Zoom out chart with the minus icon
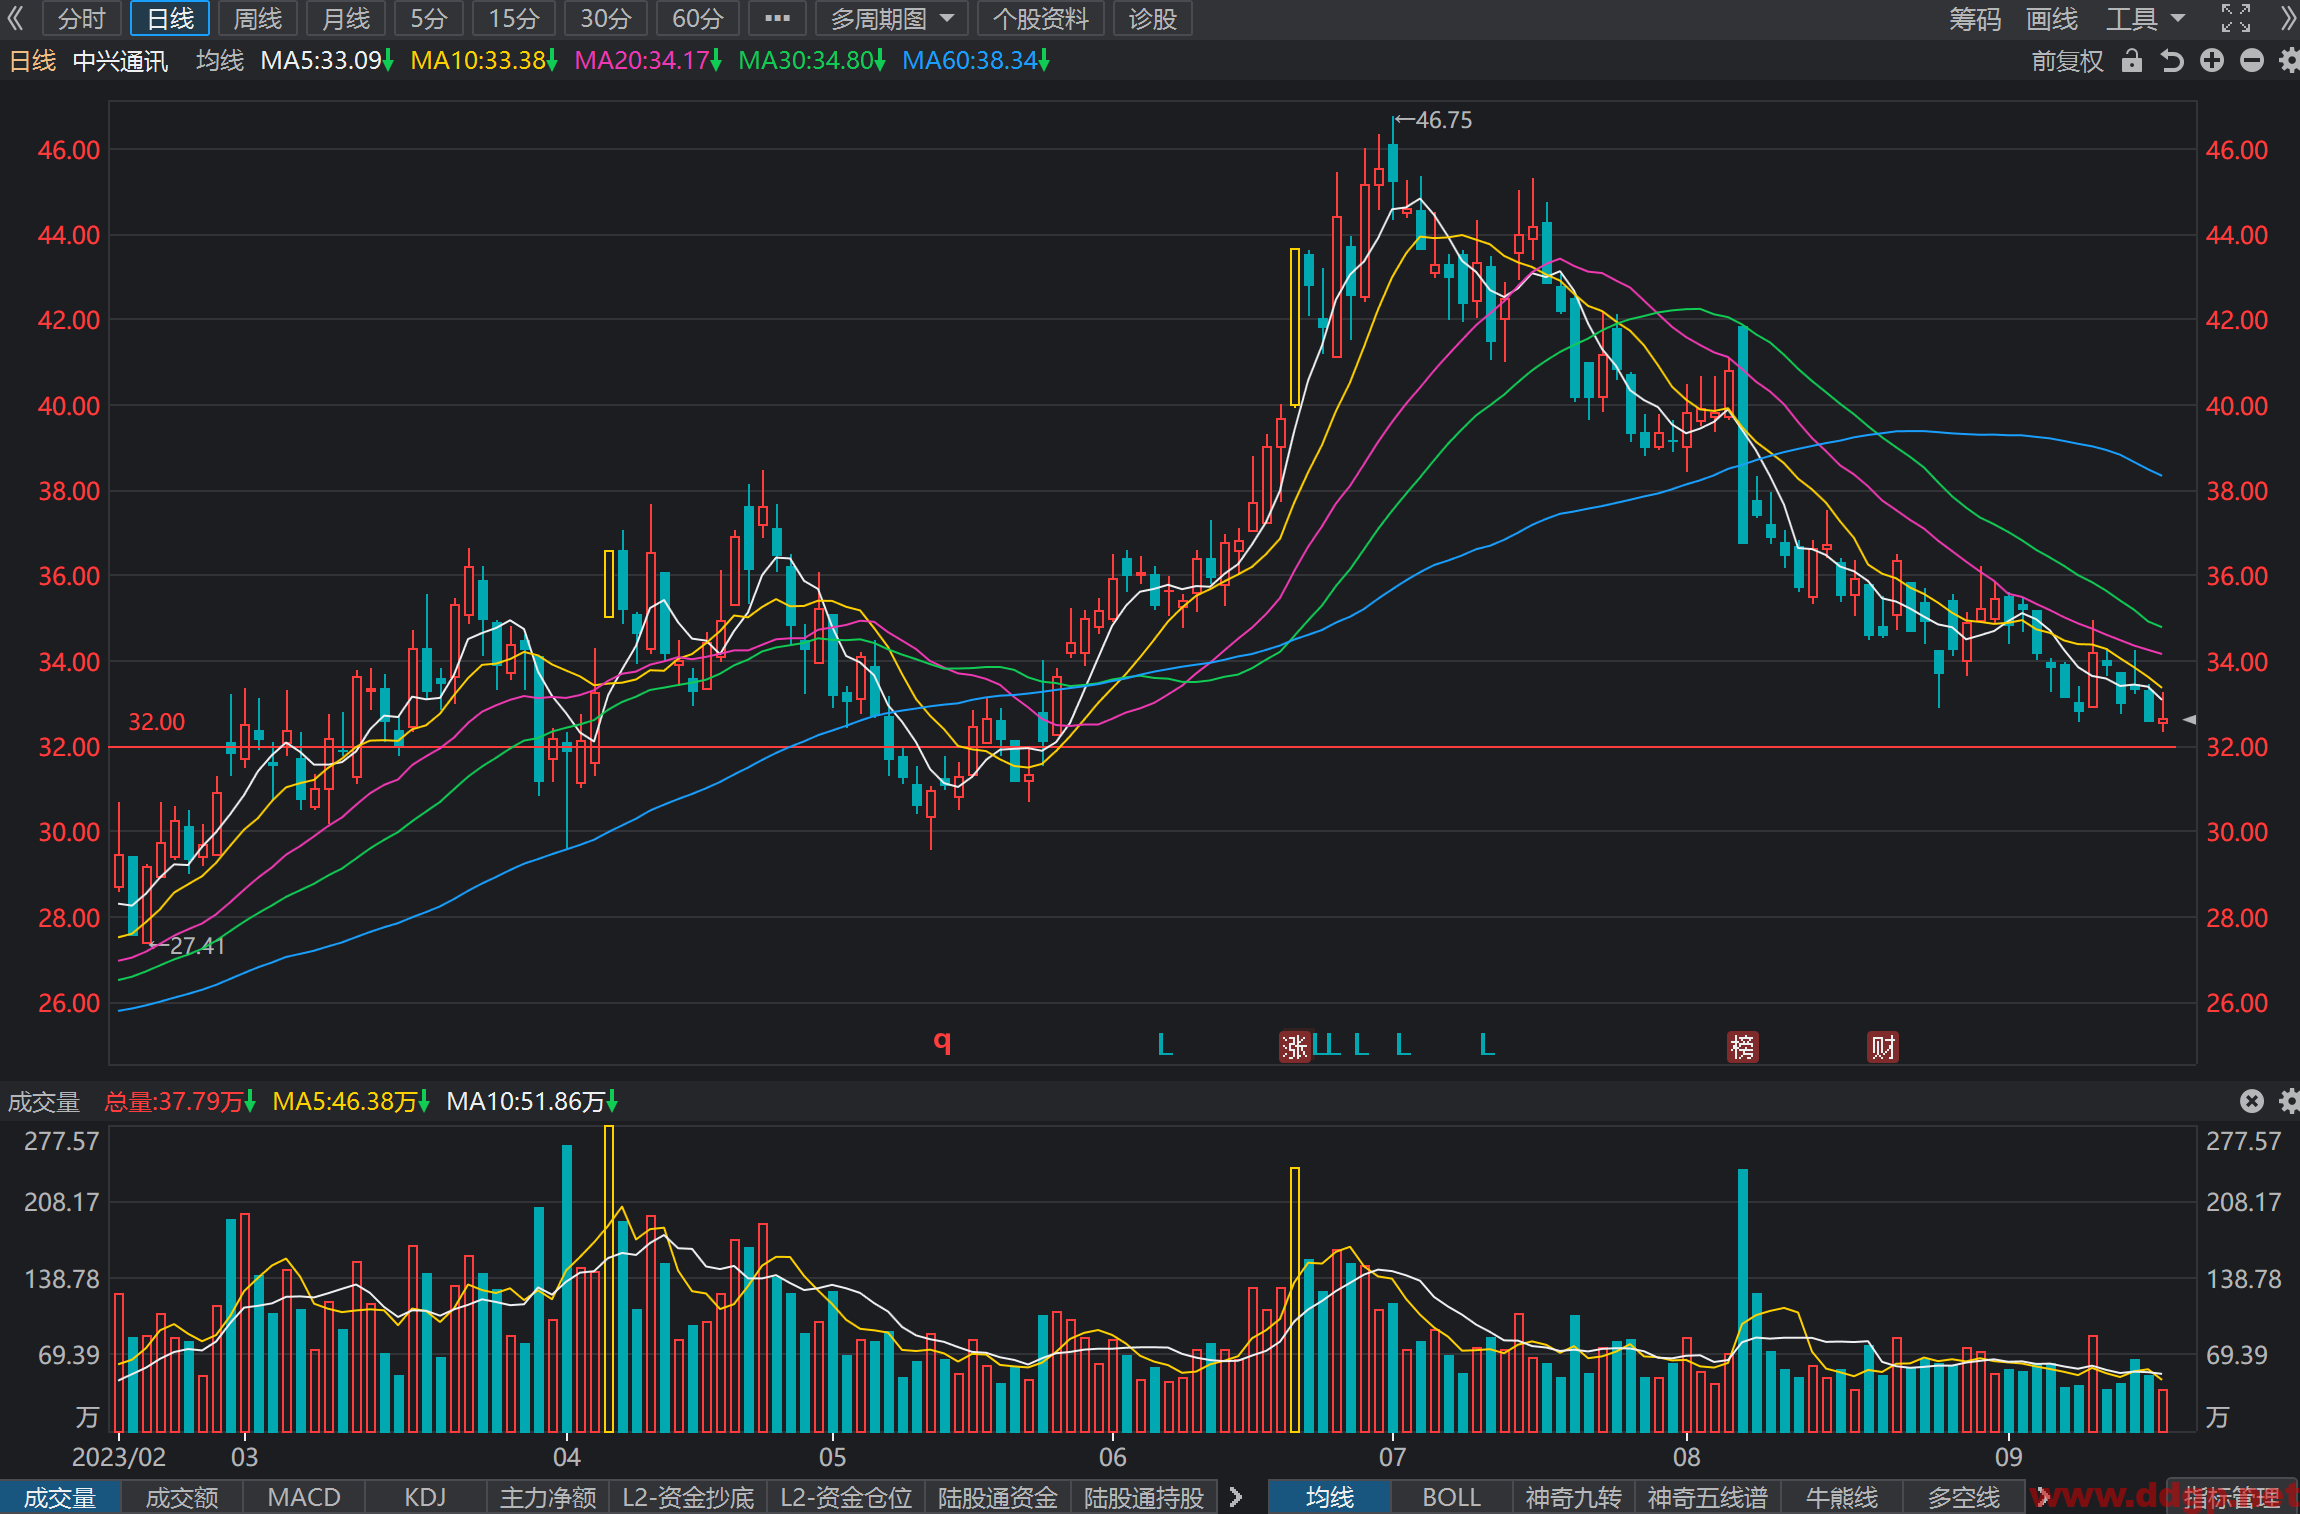This screenshot has width=2300, height=1514. coord(2252,61)
